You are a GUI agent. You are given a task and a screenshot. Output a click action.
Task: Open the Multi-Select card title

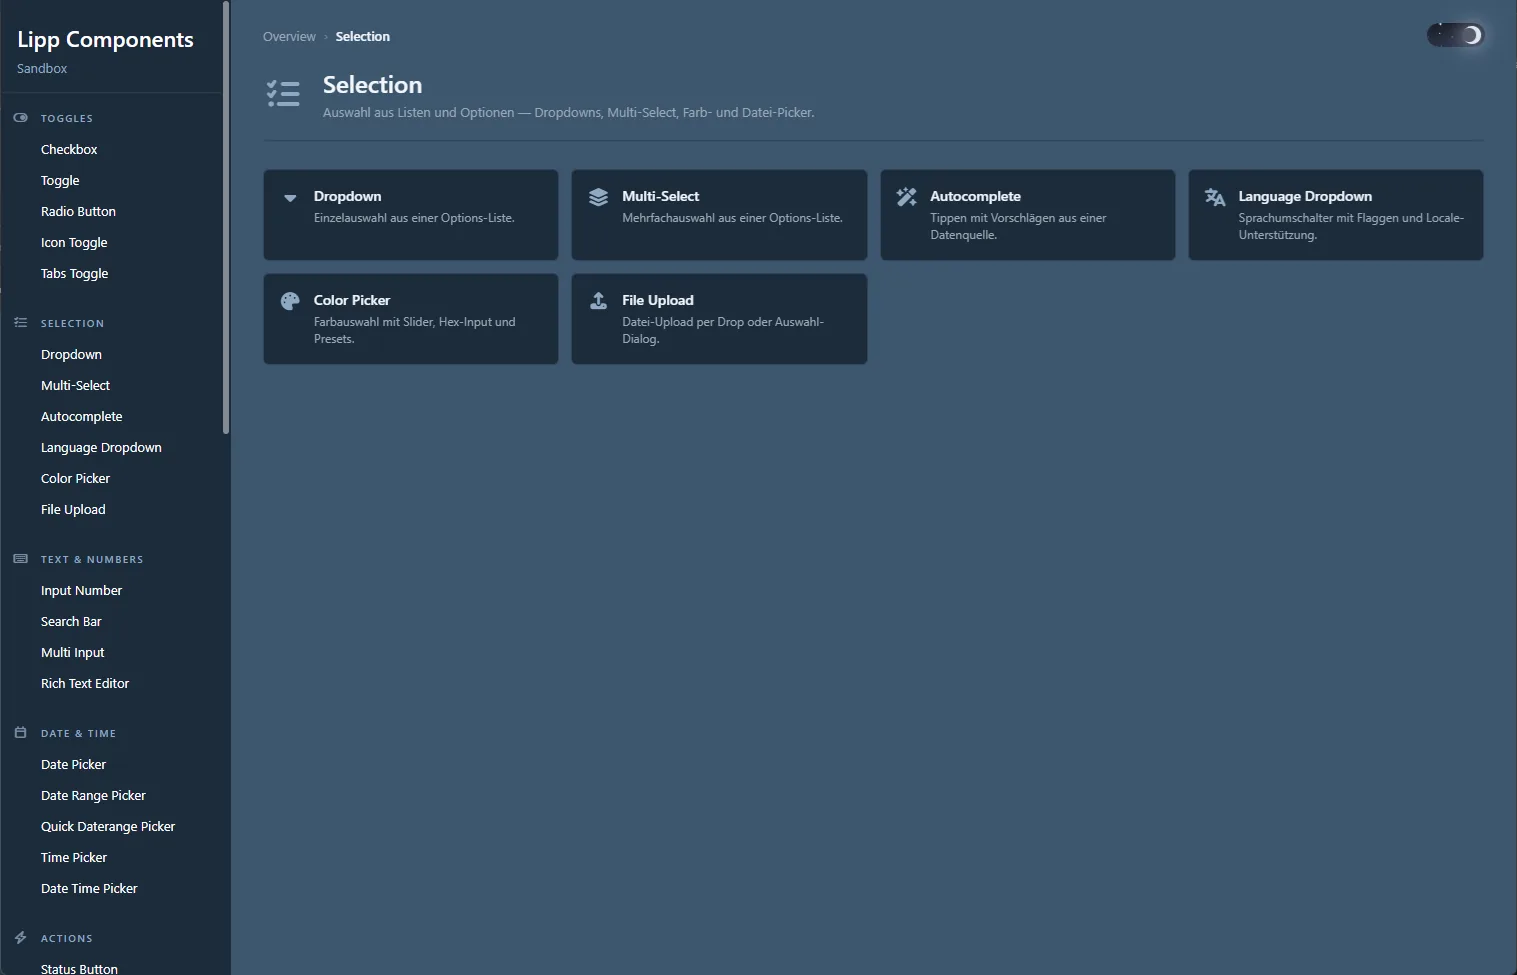tap(660, 197)
